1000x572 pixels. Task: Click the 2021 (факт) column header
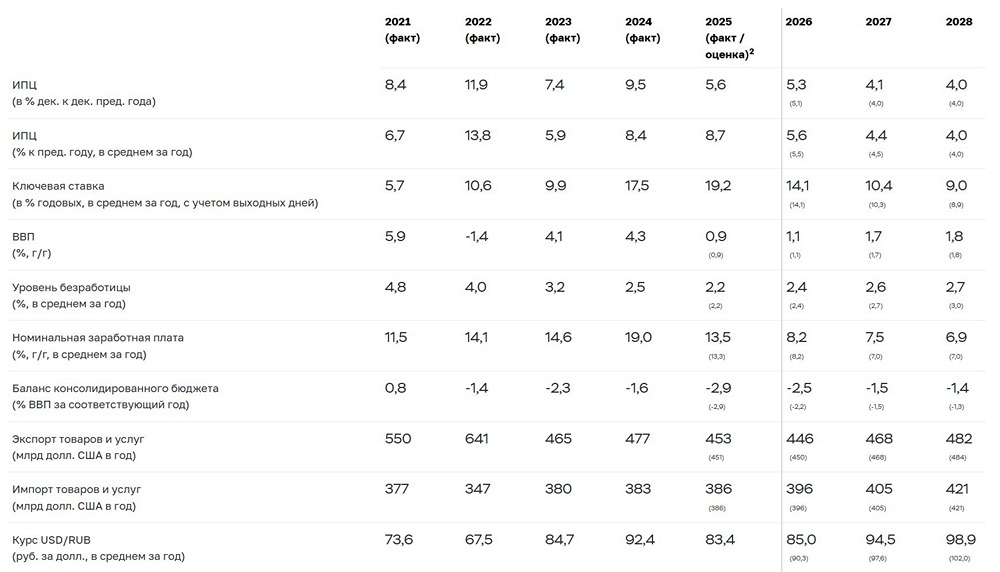[x=402, y=30]
